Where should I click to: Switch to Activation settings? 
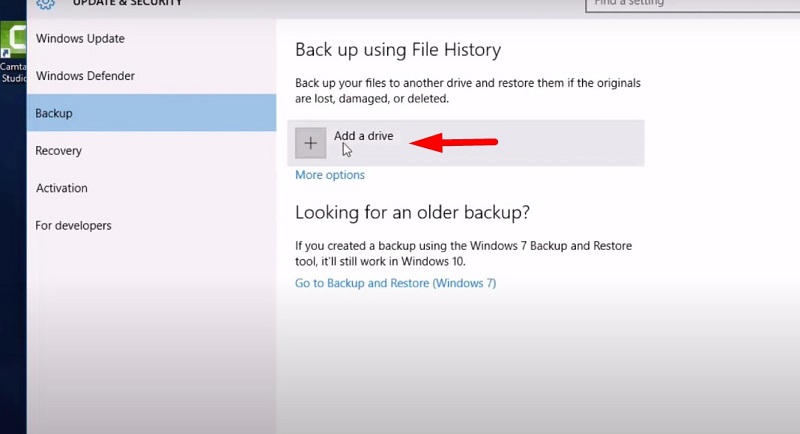(x=61, y=188)
